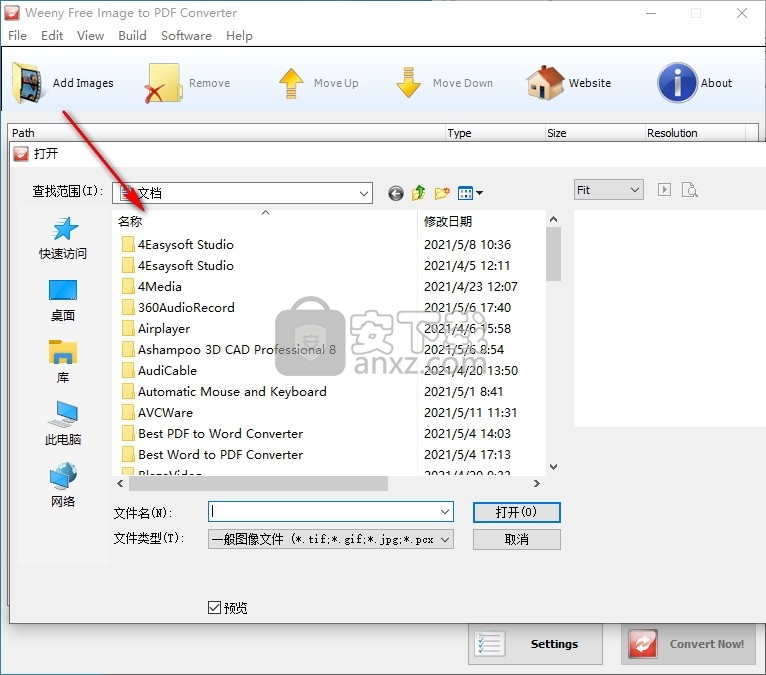Click the preview magnifier page icon
This screenshot has width=766, height=675.
pos(689,190)
